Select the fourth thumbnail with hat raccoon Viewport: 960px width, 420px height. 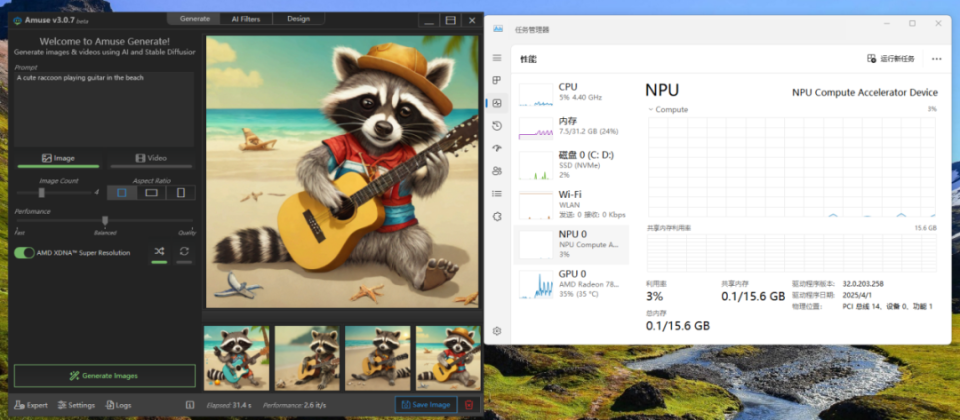[x=448, y=358]
